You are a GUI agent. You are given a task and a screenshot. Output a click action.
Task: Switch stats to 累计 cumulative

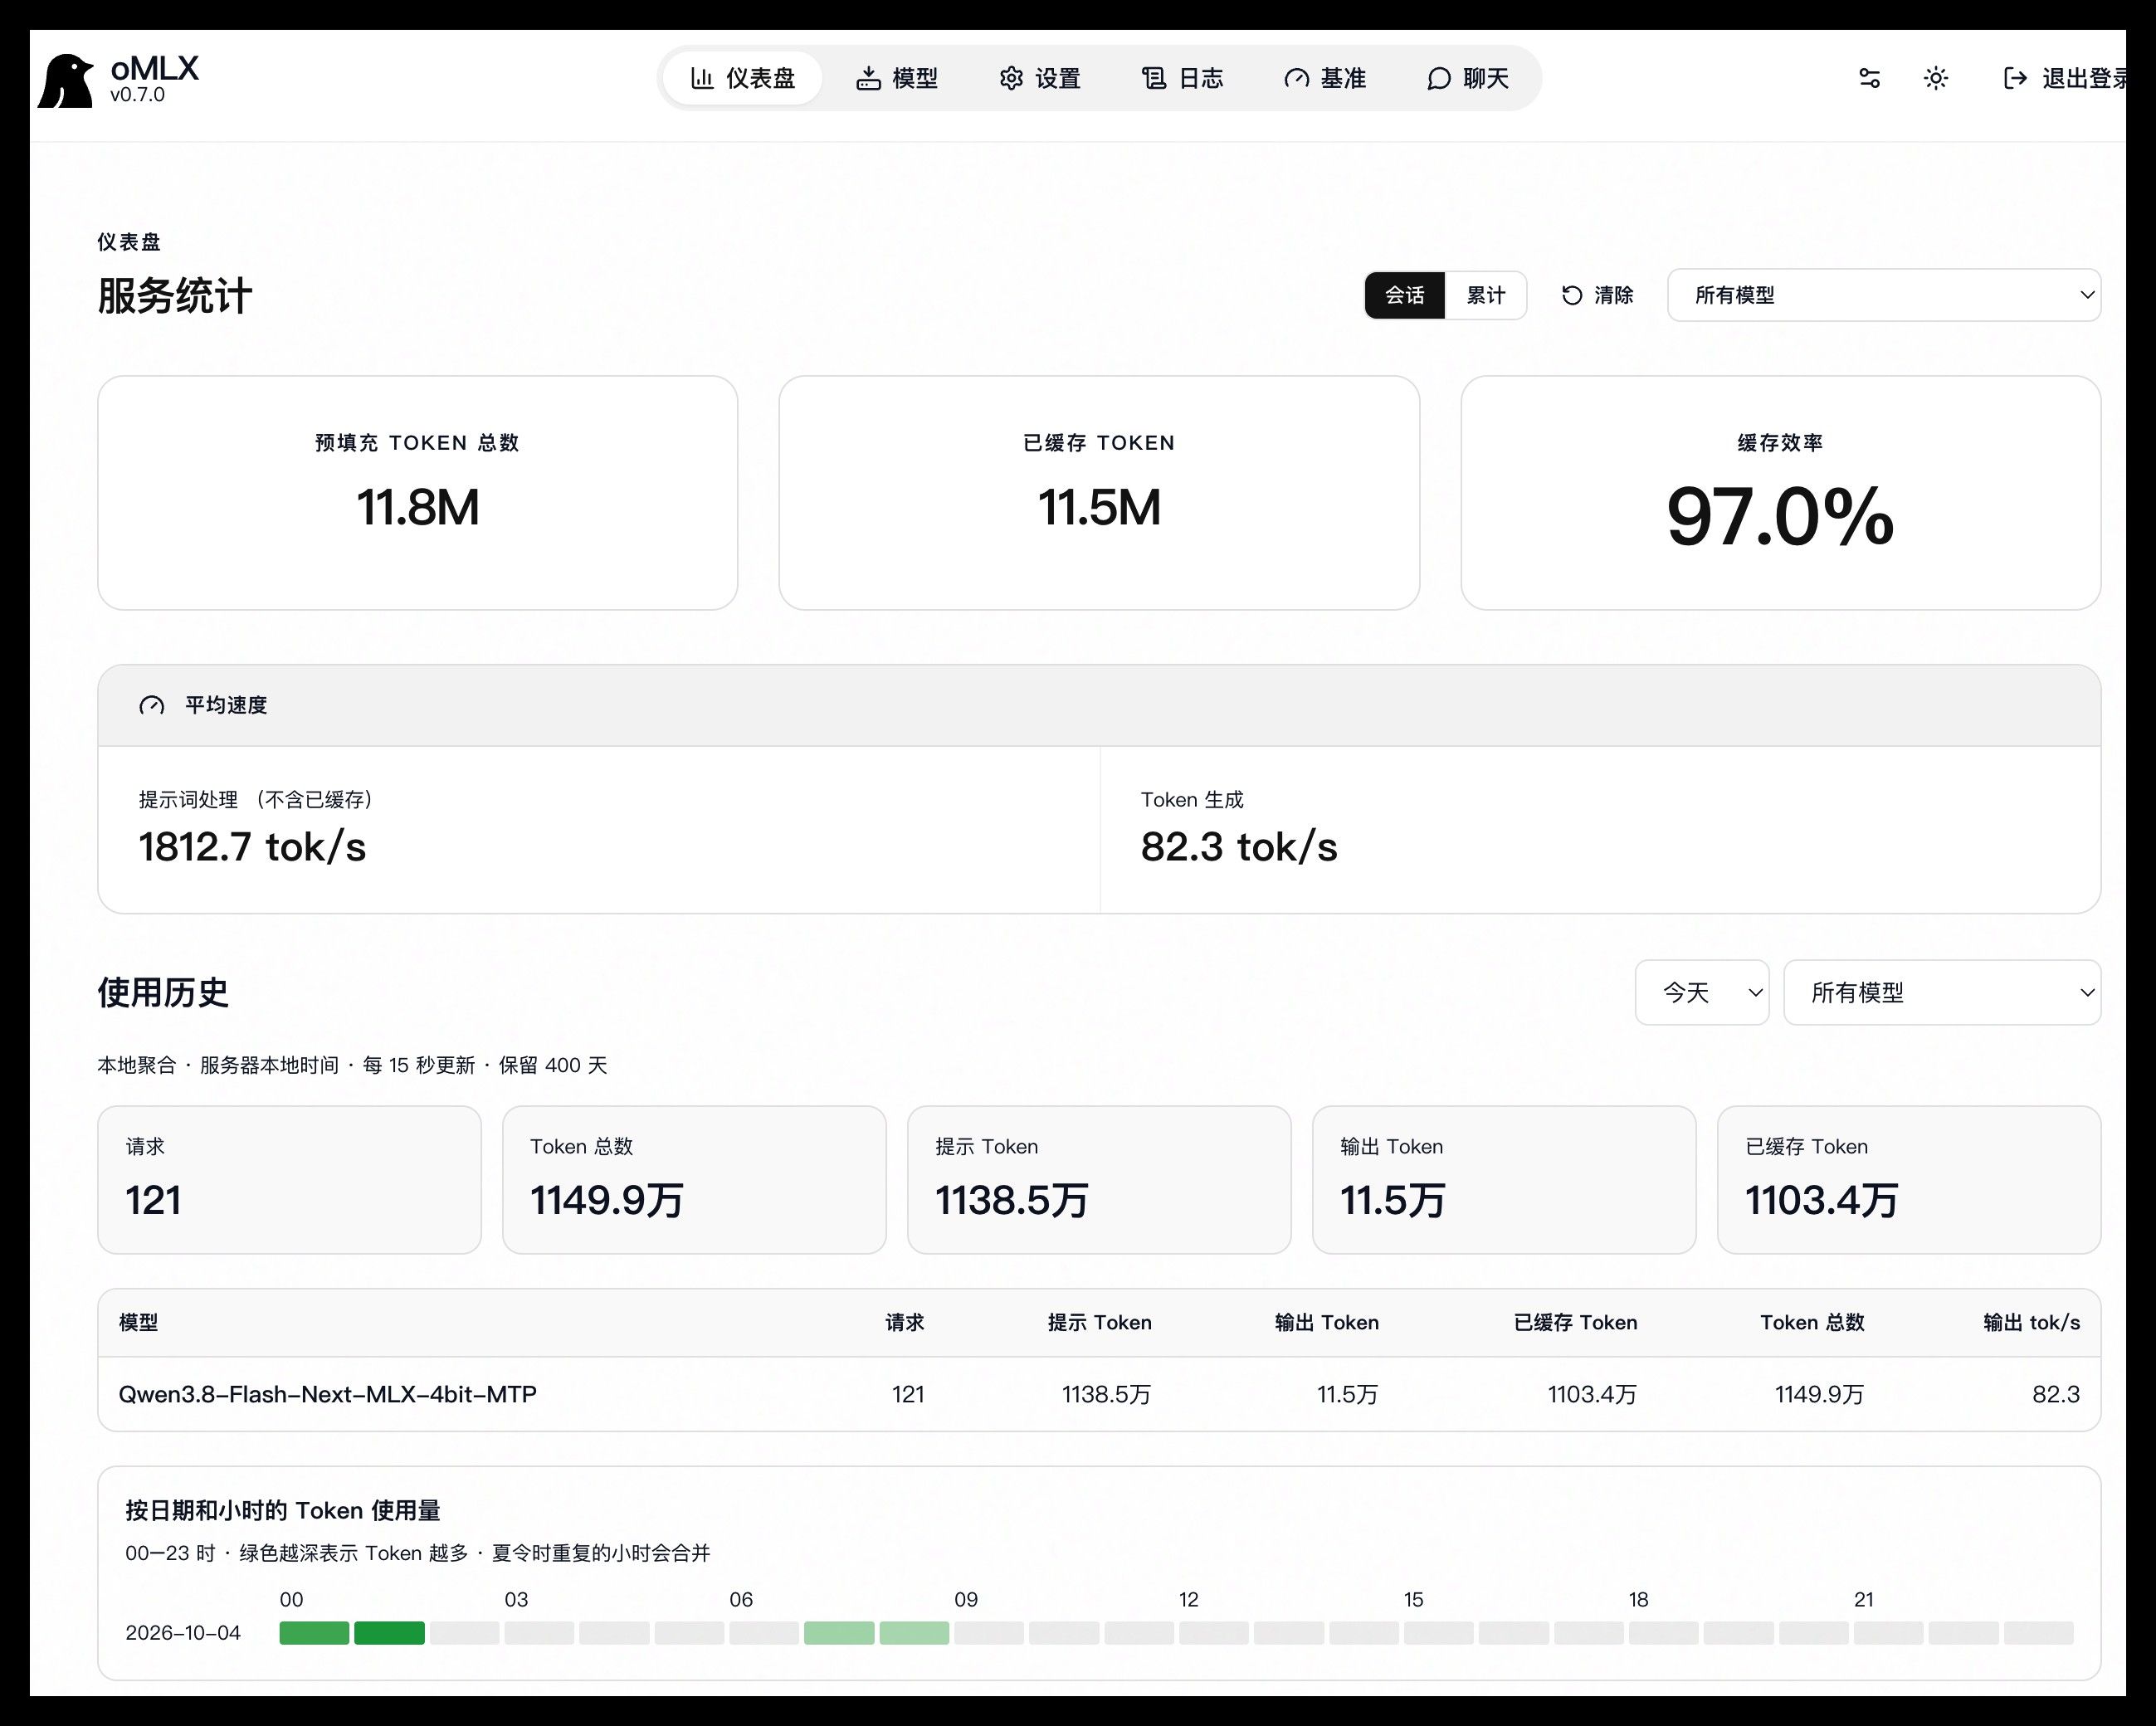pyautogui.click(x=1485, y=295)
